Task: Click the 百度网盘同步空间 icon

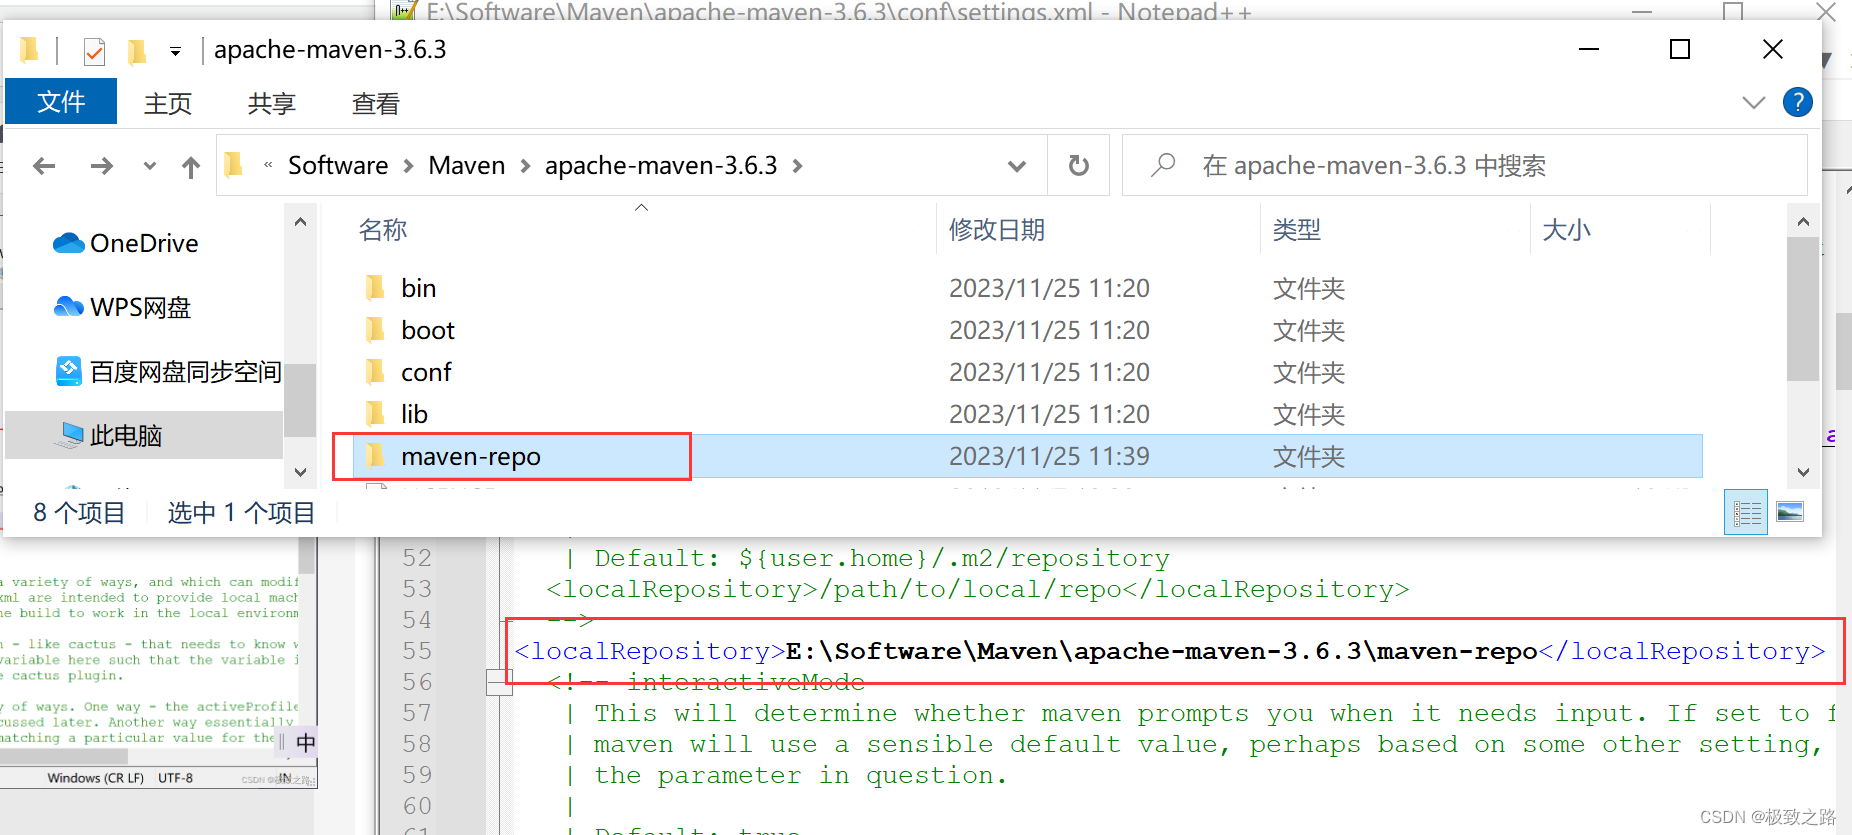Action: pyautogui.click(x=69, y=371)
